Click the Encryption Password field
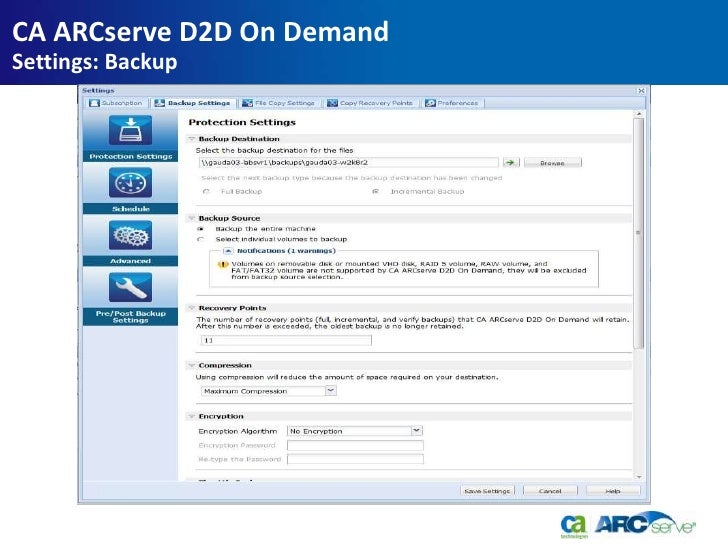The height and width of the screenshot is (546, 728). tap(355, 445)
